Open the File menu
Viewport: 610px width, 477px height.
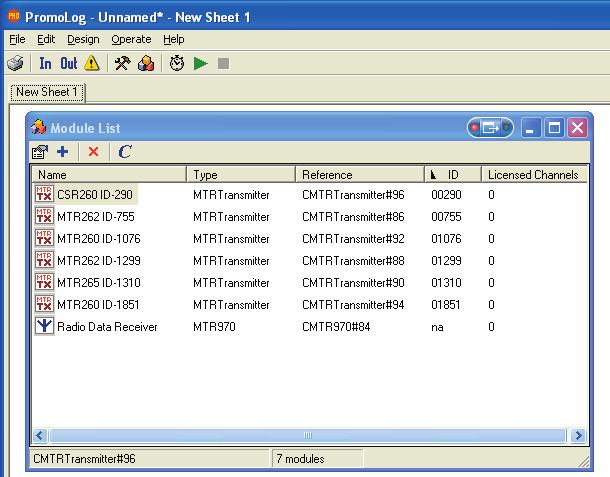point(17,39)
